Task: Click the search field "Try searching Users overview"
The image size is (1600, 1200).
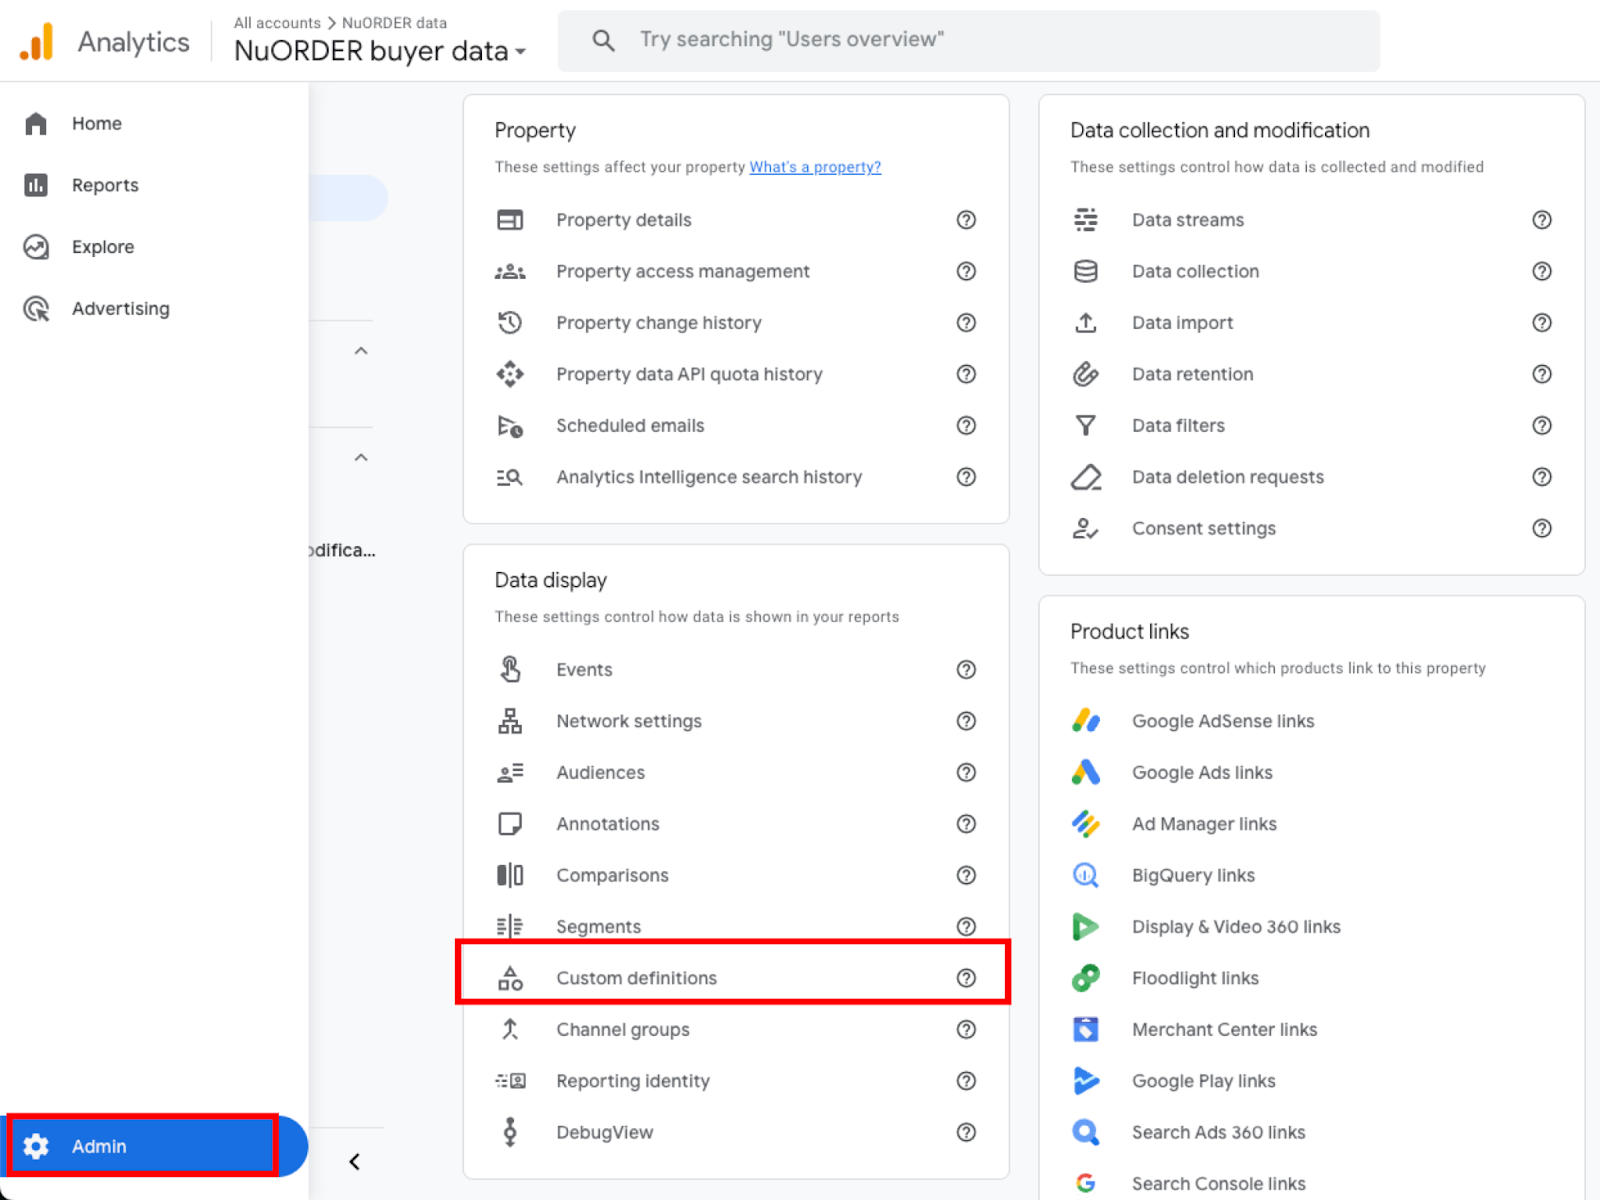Action: tap(969, 40)
